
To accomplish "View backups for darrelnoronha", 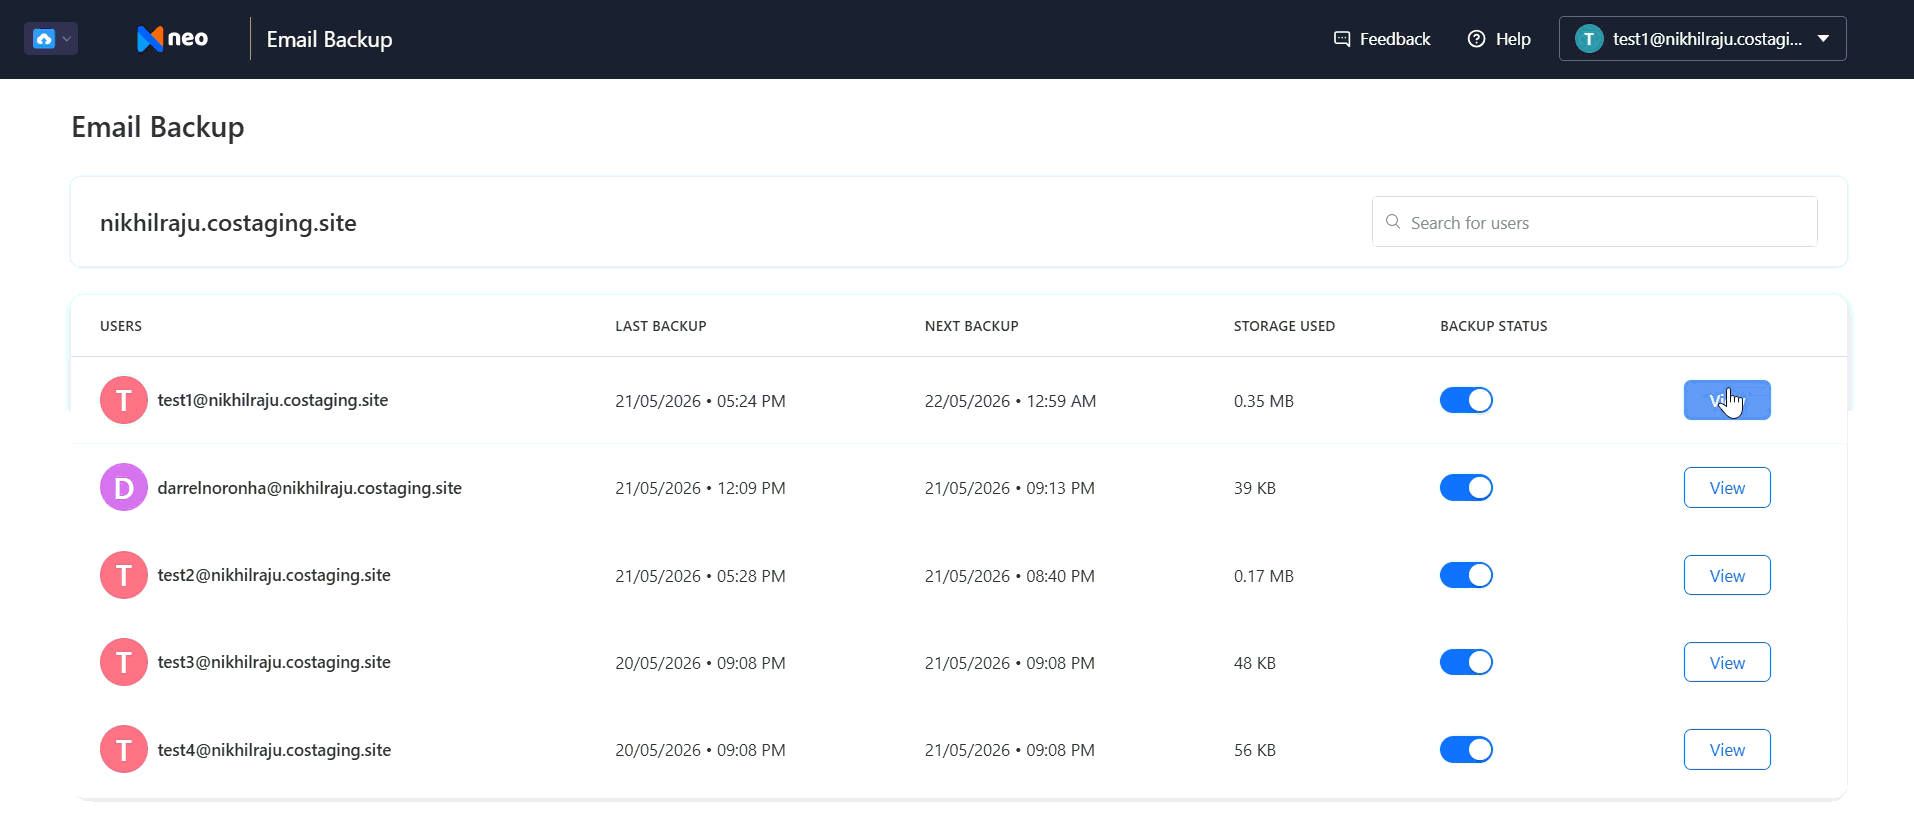I will (x=1727, y=487).
